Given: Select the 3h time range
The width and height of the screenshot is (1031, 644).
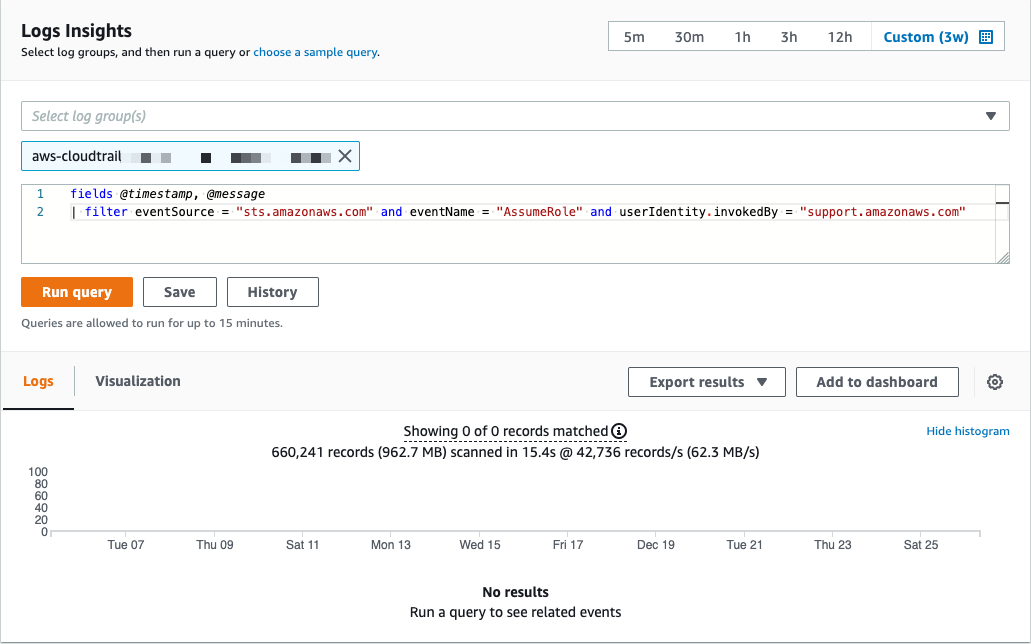Looking at the screenshot, I should click(789, 37).
